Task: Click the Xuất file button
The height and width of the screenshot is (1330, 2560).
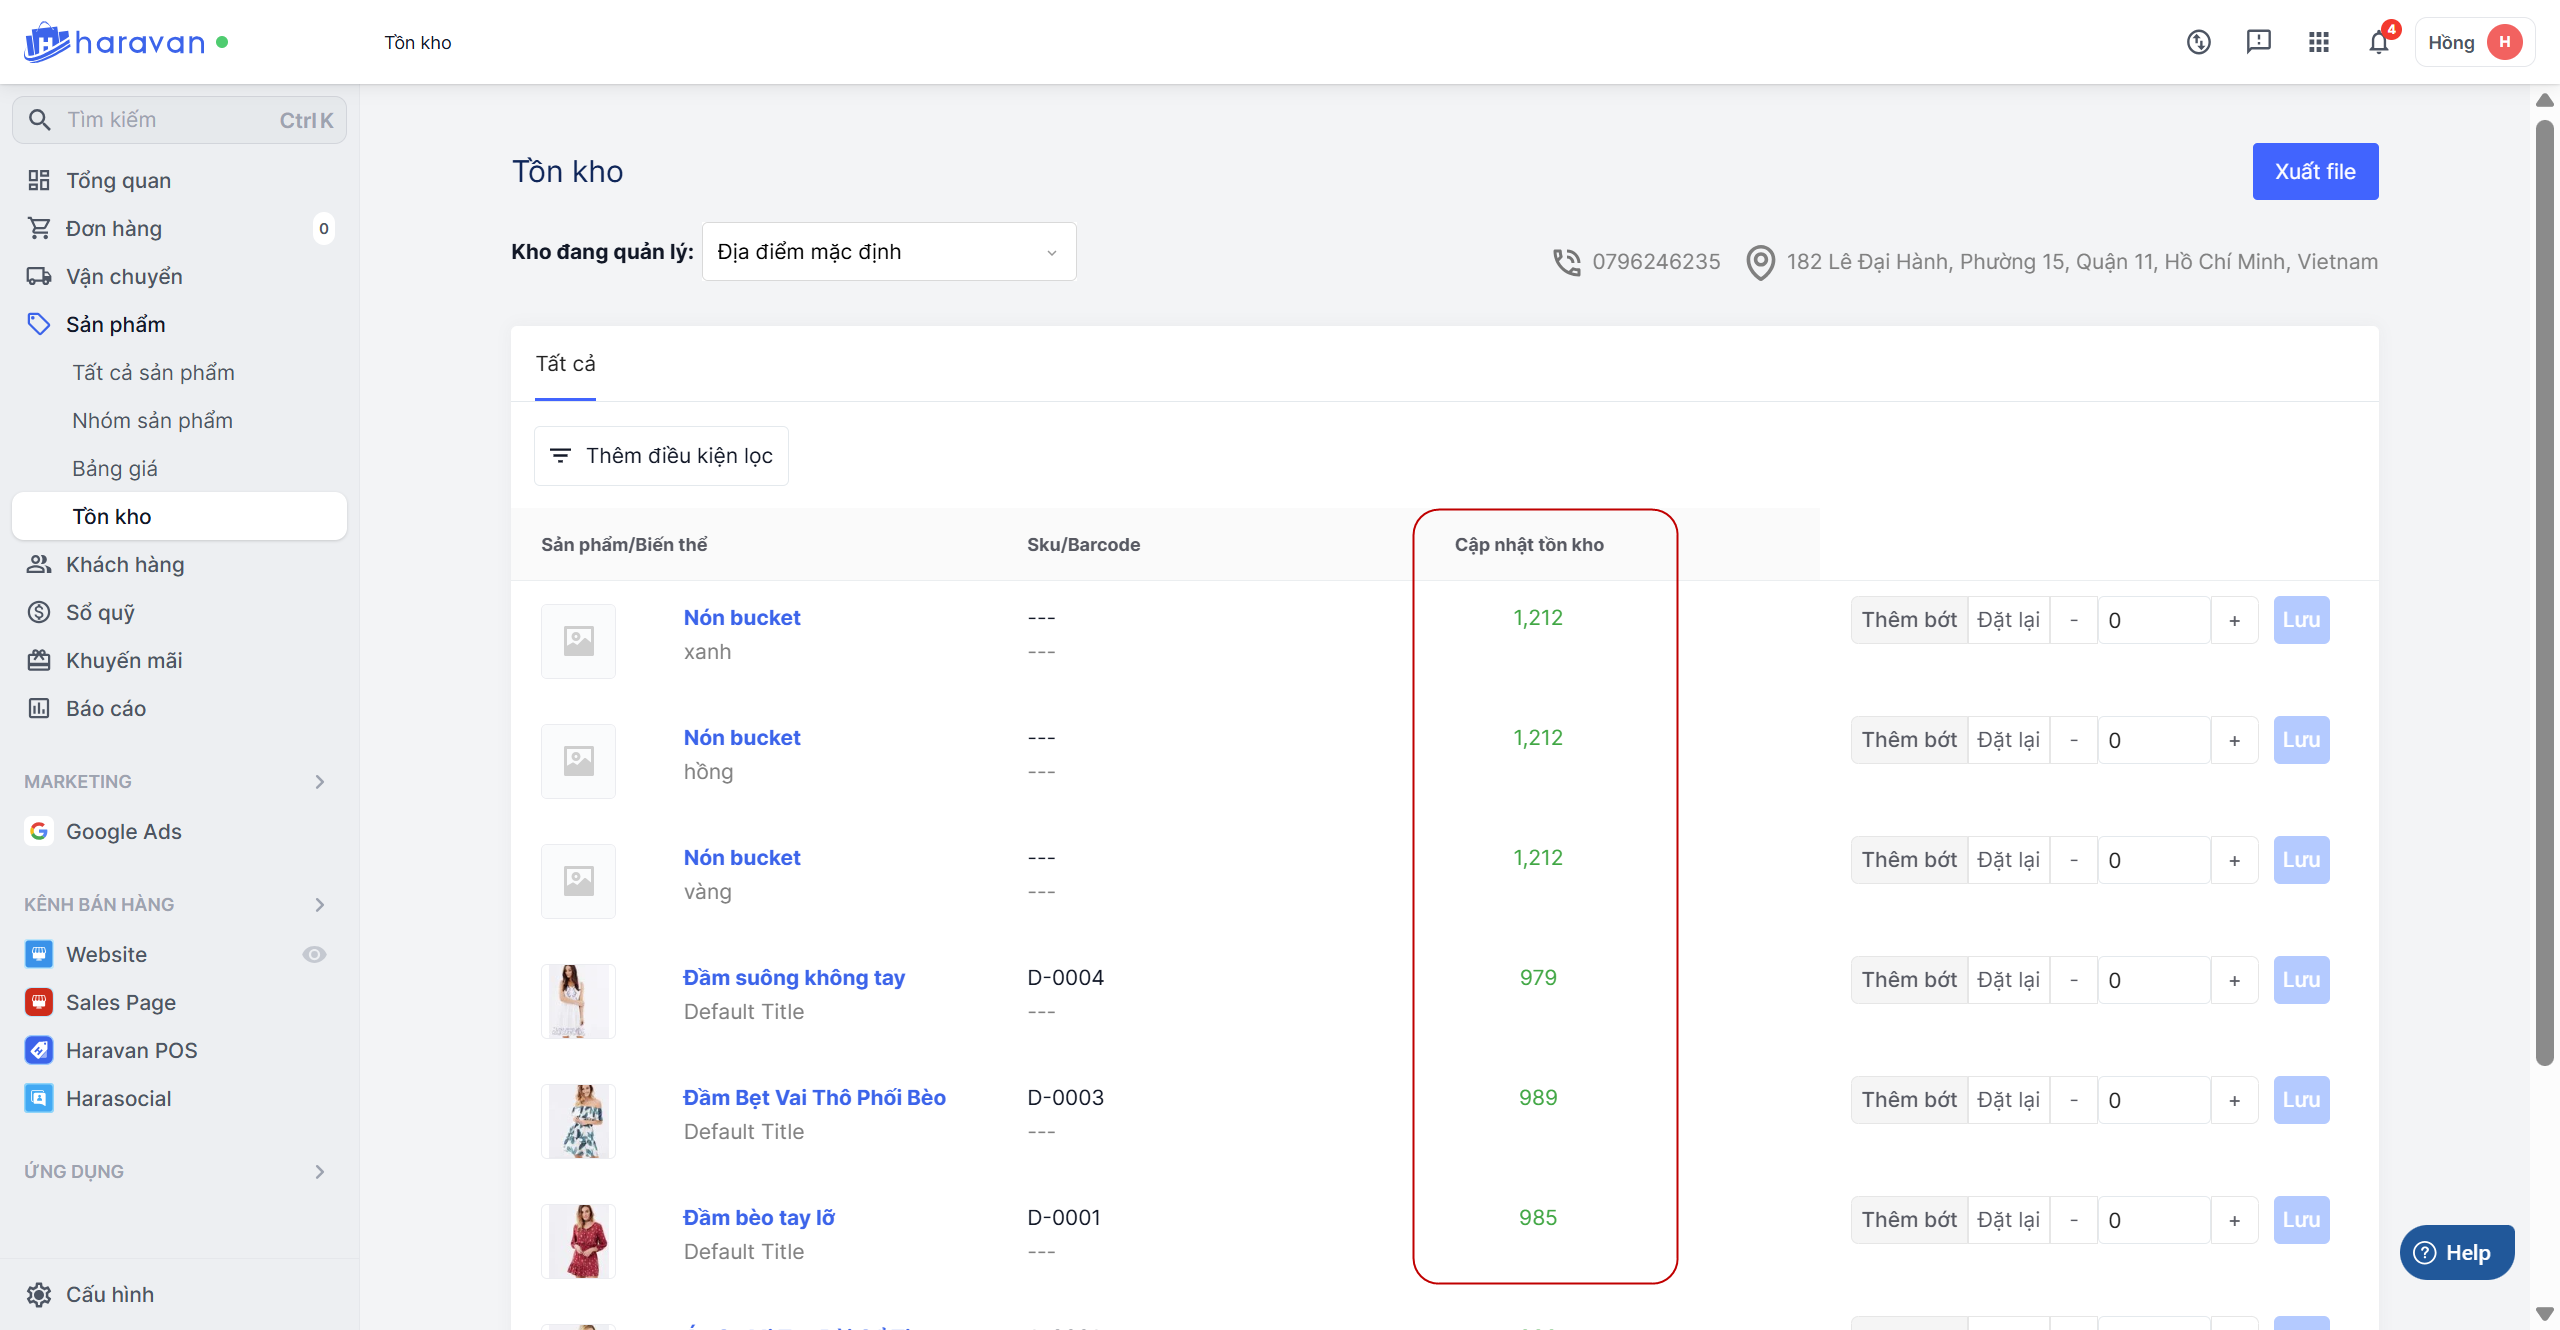Action: [x=2314, y=172]
